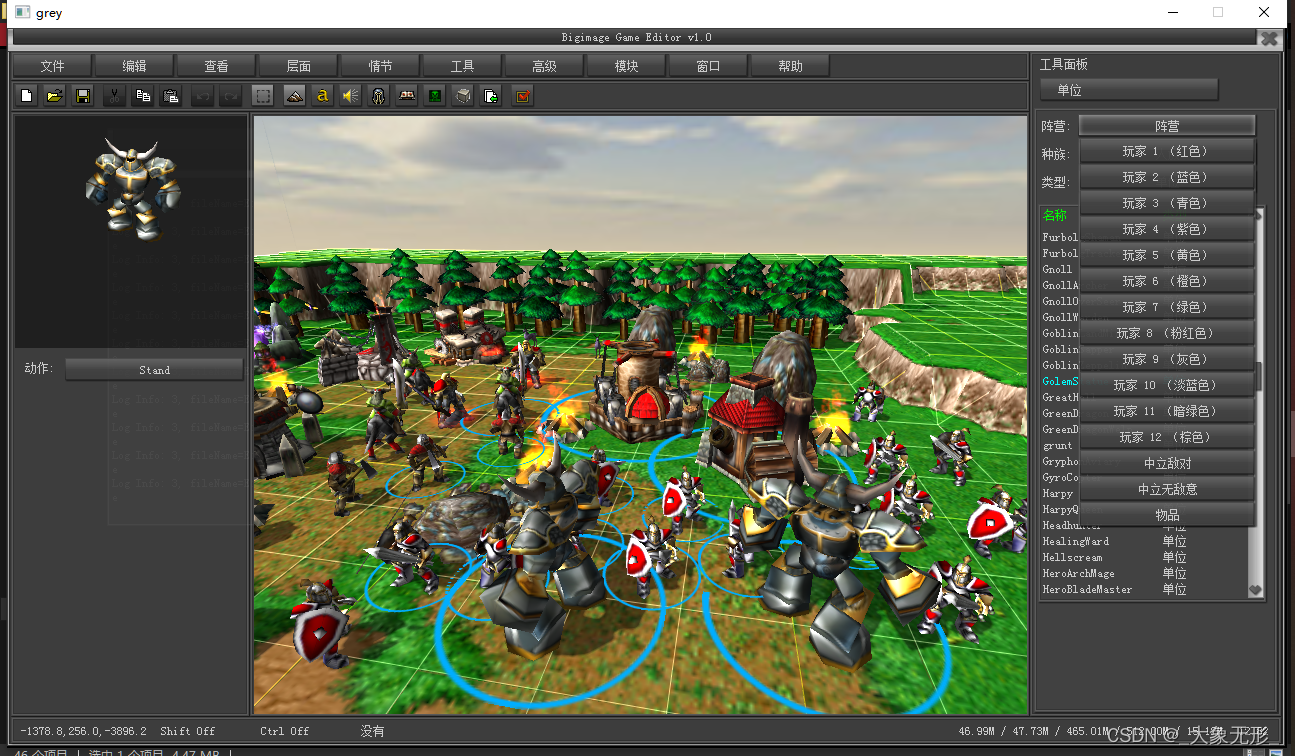Click the Undo arrow icon
The width and height of the screenshot is (1295, 756).
pyautogui.click(x=203, y=96)
